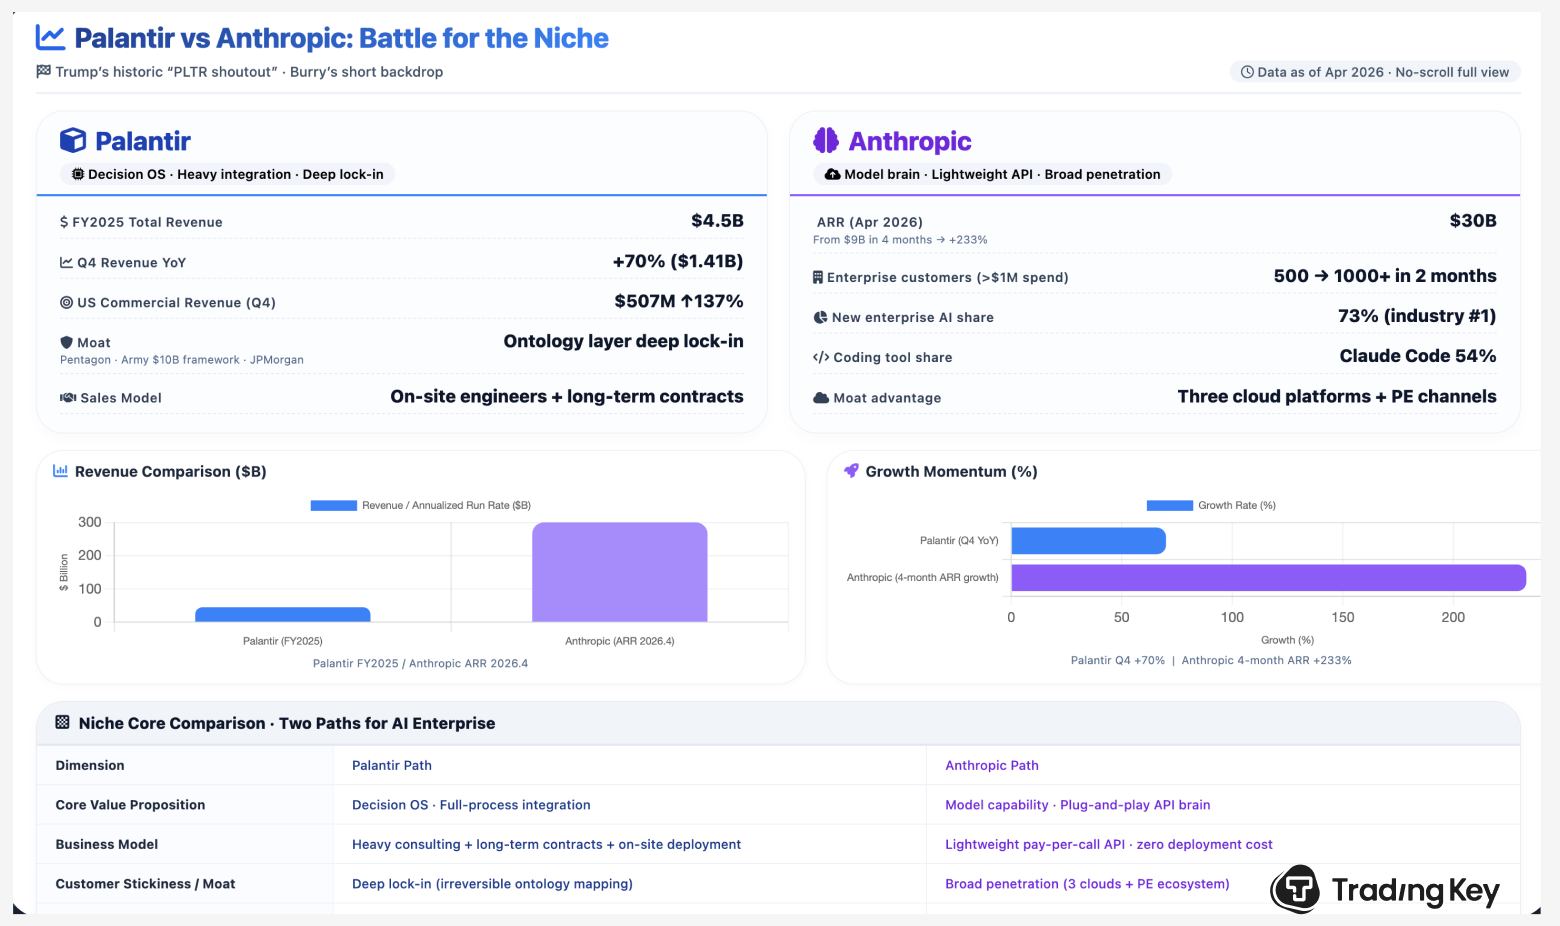
Task: Click the Palantir cube logo icon
Action: (x=73, y=141)
